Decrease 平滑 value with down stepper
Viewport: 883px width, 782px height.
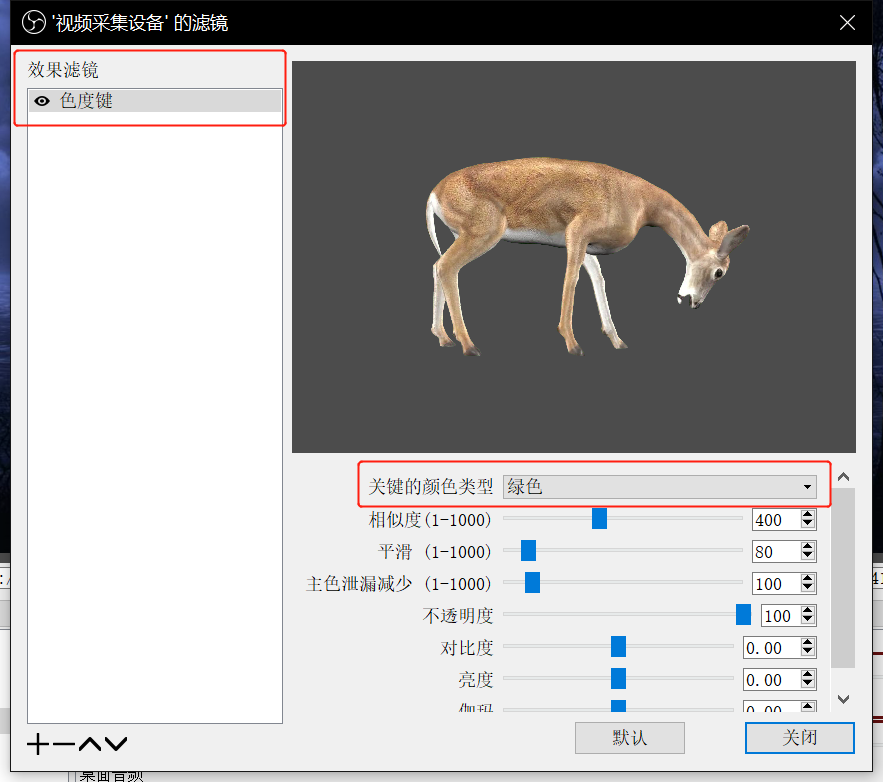click(808, 556)
